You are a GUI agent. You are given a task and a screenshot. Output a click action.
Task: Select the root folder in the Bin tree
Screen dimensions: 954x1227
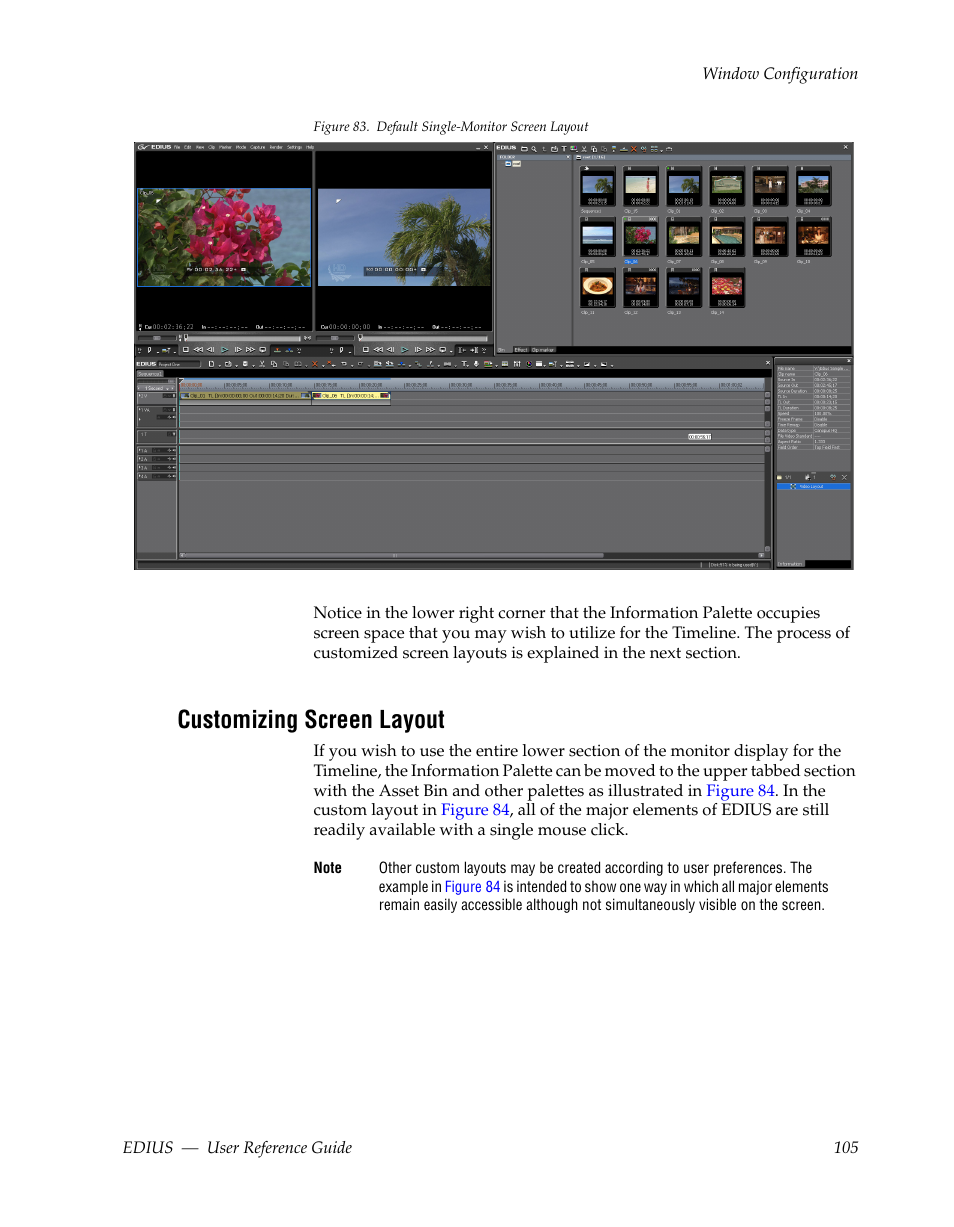[514, 164]
